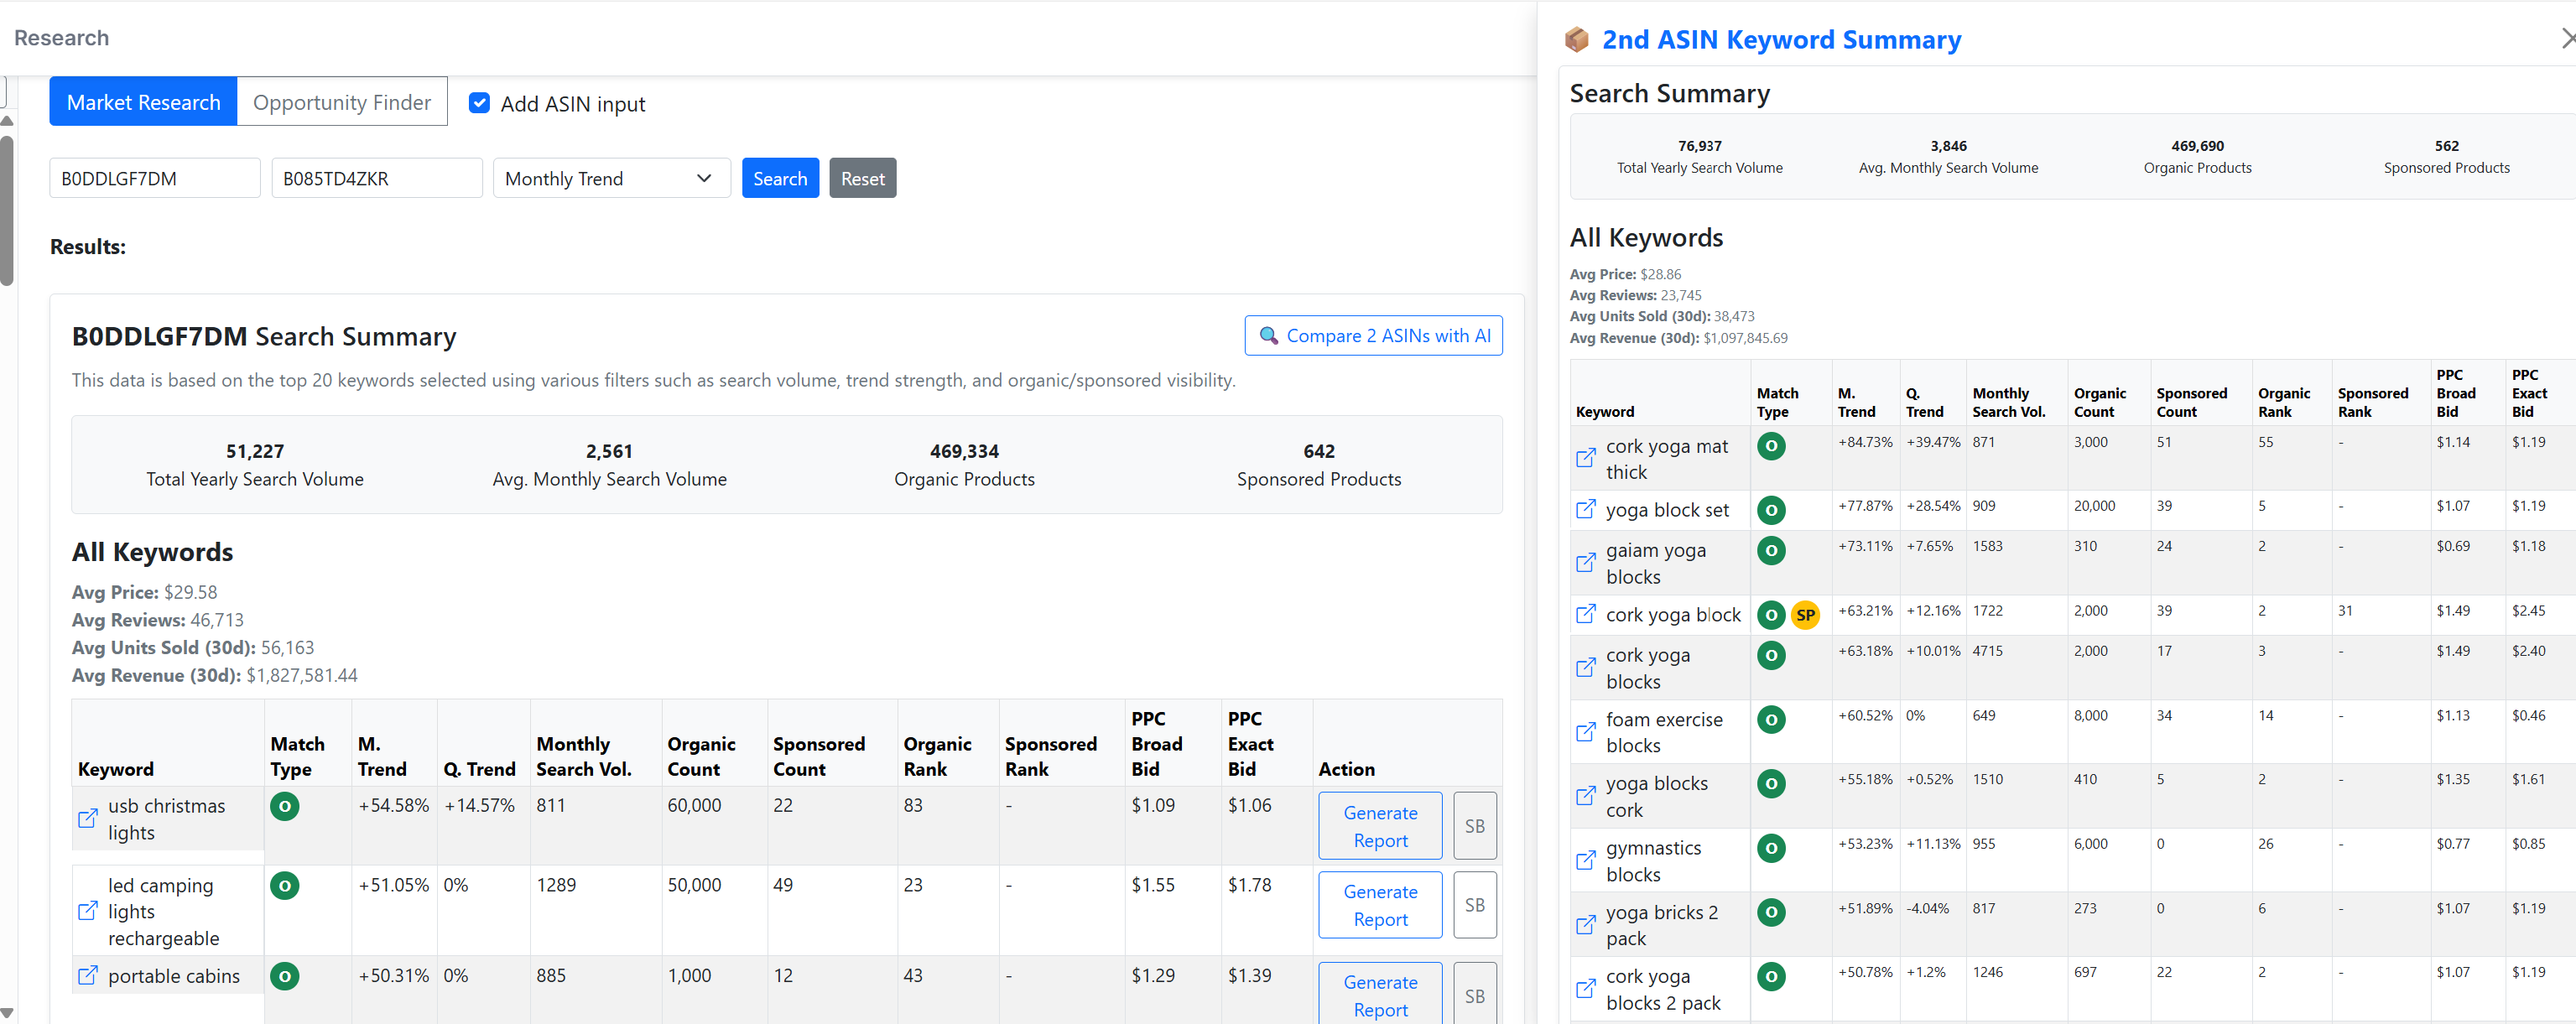Click the scrollbar down arrow at left edge
This screenshot has height=1024, width=2576.
7,1013
